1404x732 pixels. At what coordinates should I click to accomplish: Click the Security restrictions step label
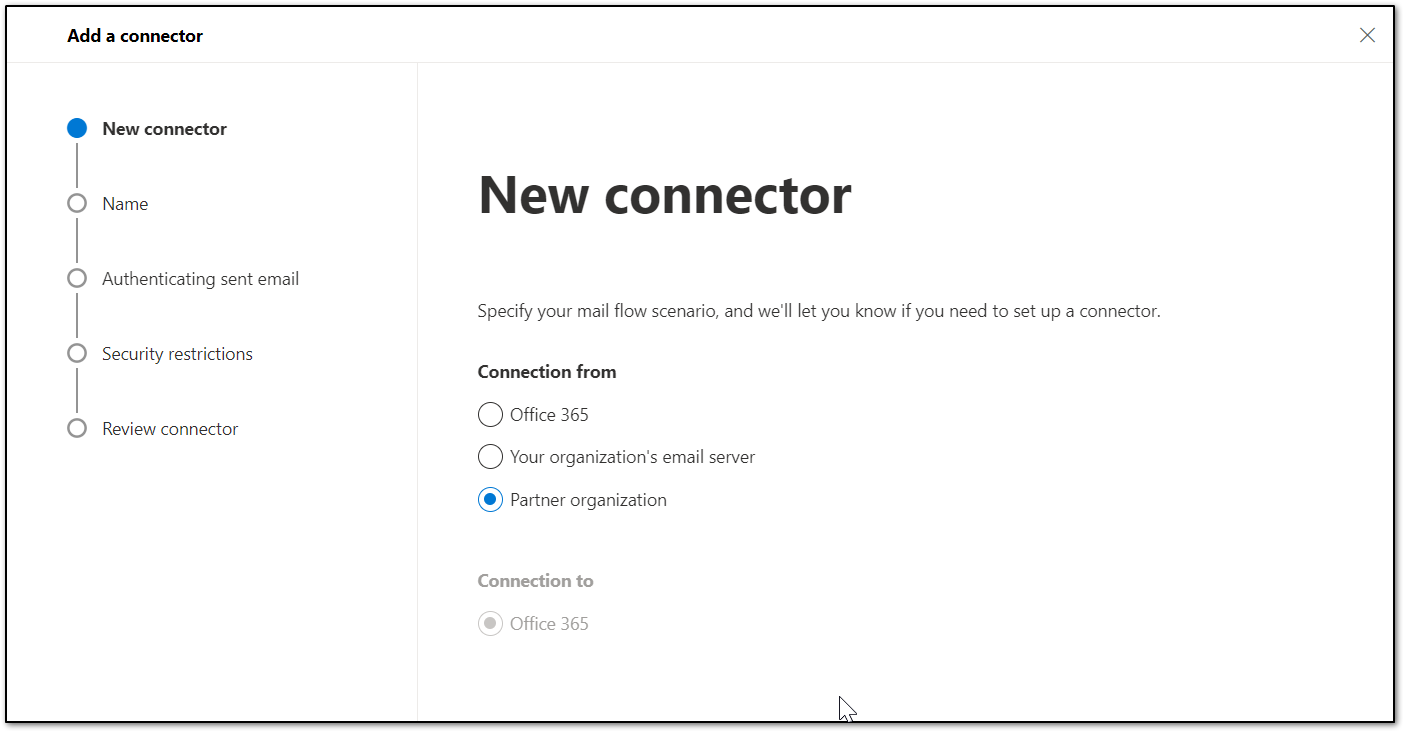pos(177,353)
